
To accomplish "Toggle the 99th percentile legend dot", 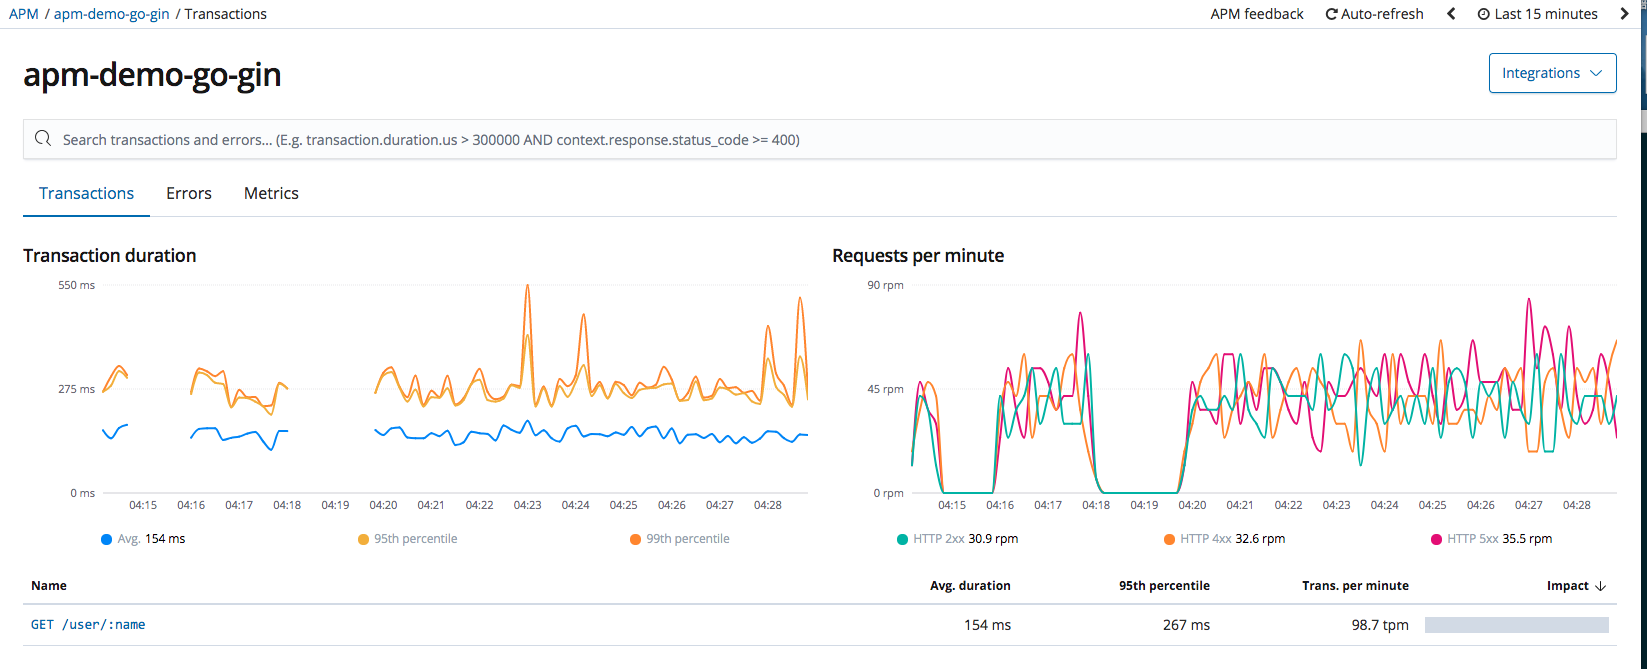I will coord(635,539).
